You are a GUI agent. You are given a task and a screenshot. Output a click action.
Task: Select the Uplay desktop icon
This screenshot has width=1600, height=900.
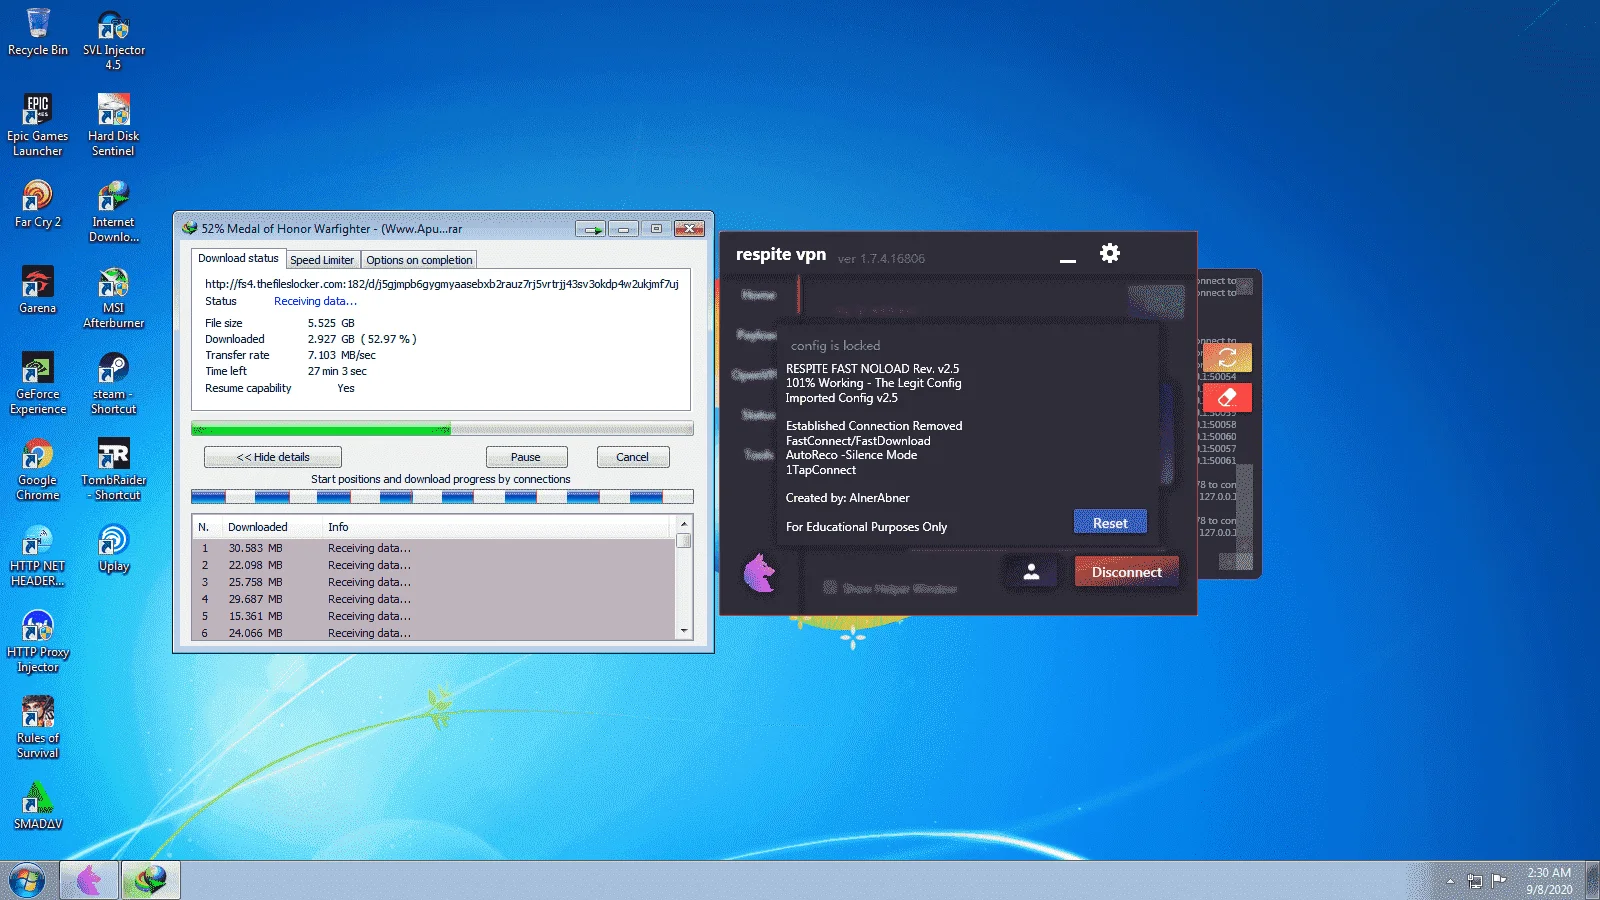point(113,548)
